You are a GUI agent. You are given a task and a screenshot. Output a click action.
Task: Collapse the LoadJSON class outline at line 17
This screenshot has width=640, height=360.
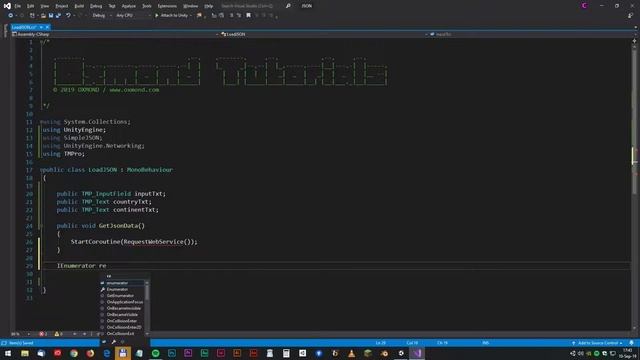(41, 170)
